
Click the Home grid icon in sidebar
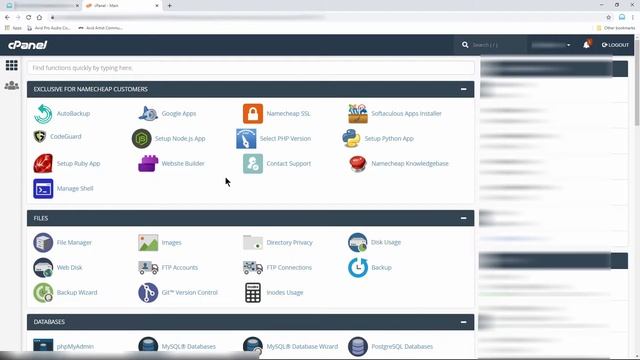pyautogui.click(x=11, y=65)
